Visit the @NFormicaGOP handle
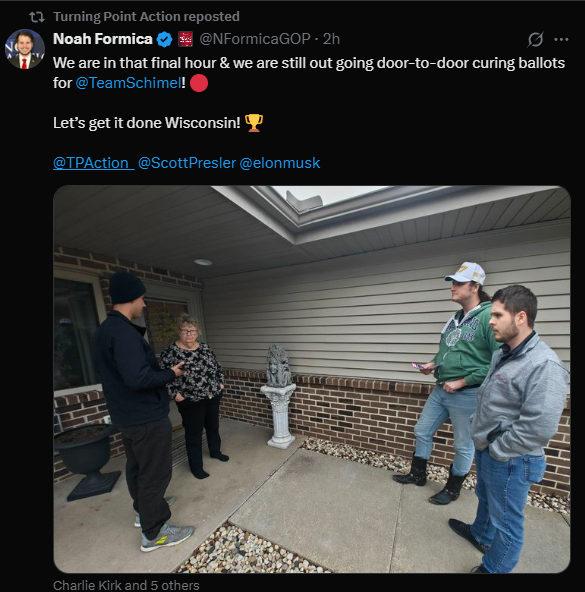This screenshot has width=585, height=592. (255, 39)
